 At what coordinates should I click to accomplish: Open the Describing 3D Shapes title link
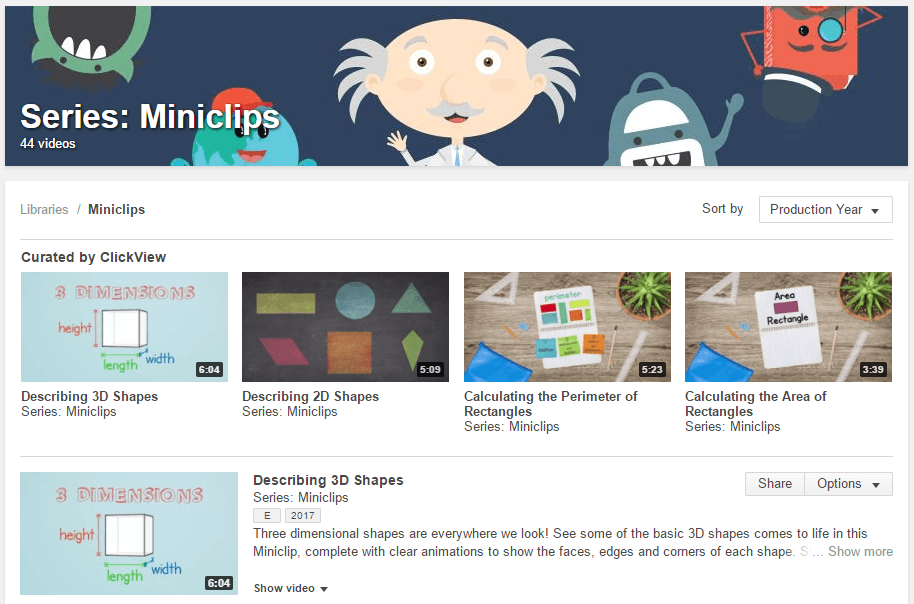90,396
